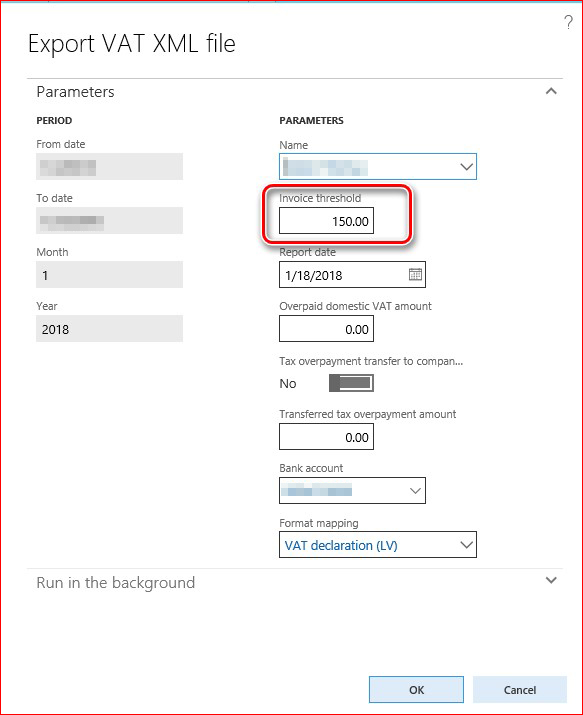Viewport: 583px width, 715px height.
Task: Click the Parameters section header text
Action: point(75,92)
